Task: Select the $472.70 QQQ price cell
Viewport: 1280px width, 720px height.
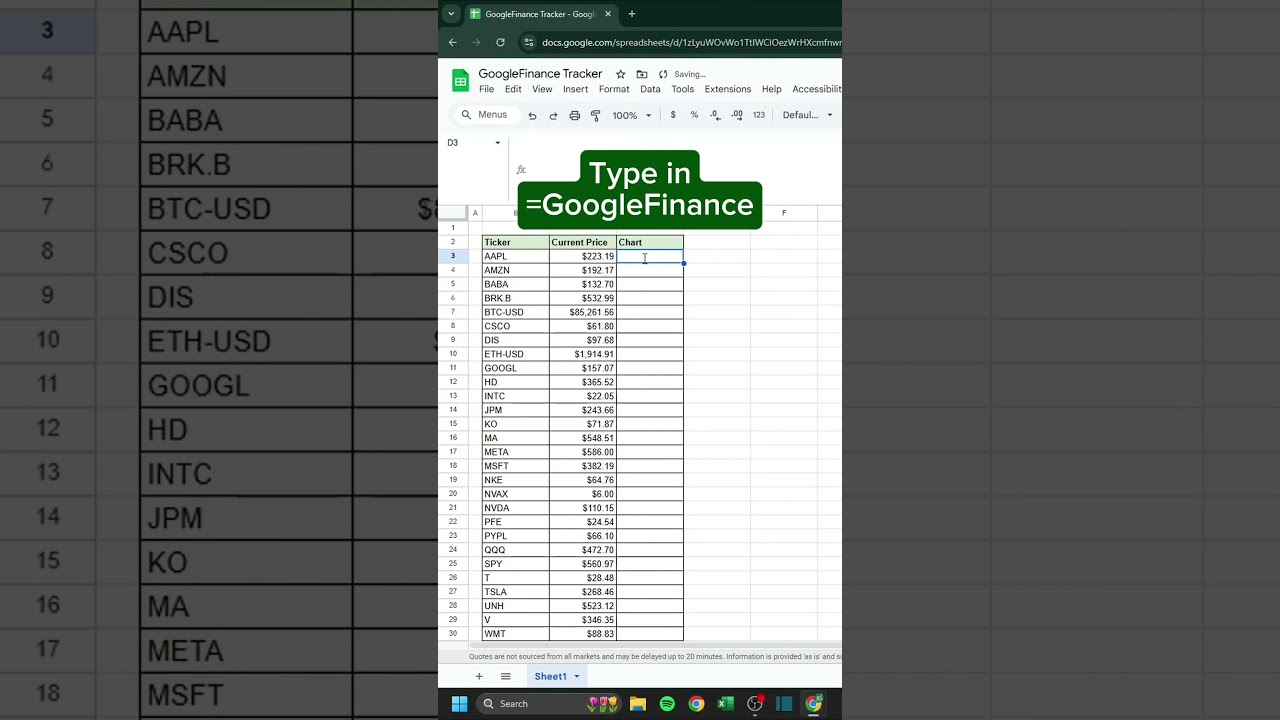Action: pyautogui.click(x=583, y=550)
